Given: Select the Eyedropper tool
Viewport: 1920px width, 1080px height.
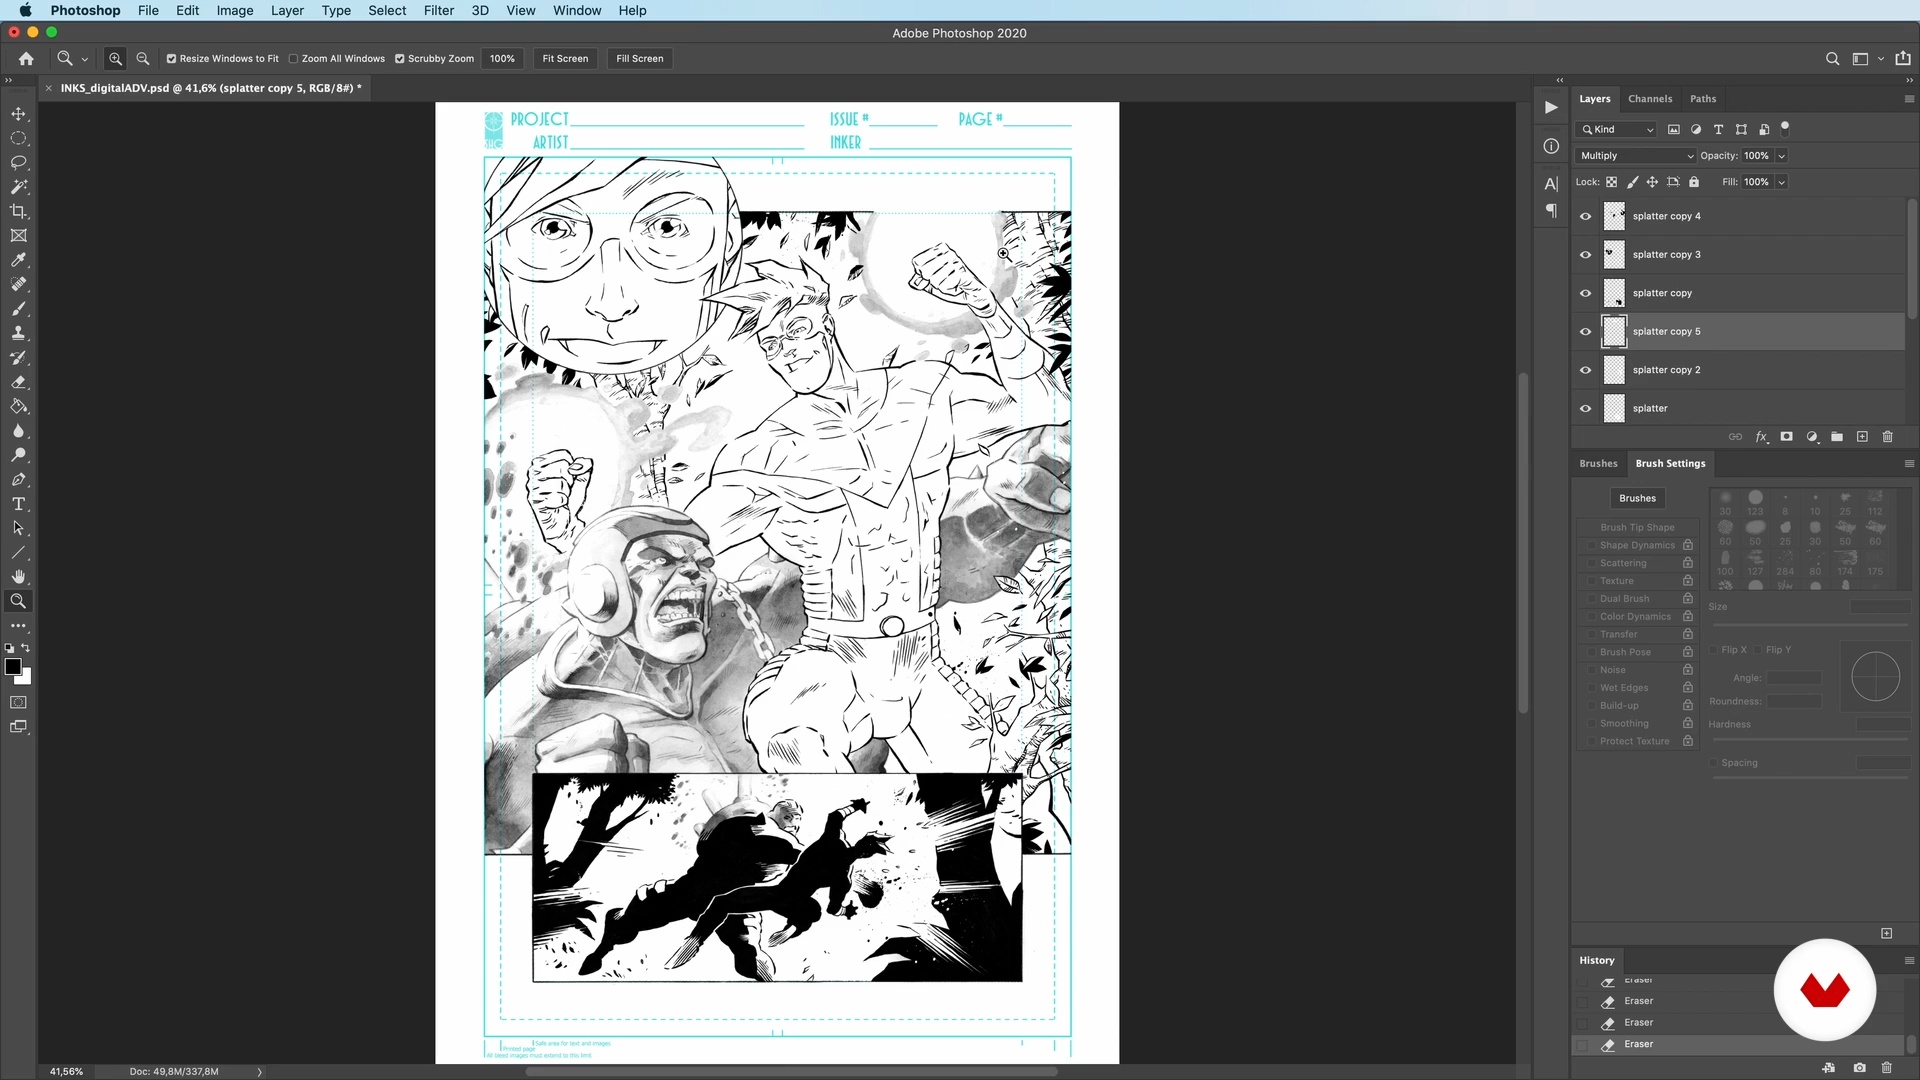Looking at the screenshot, I should [x=18, y=260].
